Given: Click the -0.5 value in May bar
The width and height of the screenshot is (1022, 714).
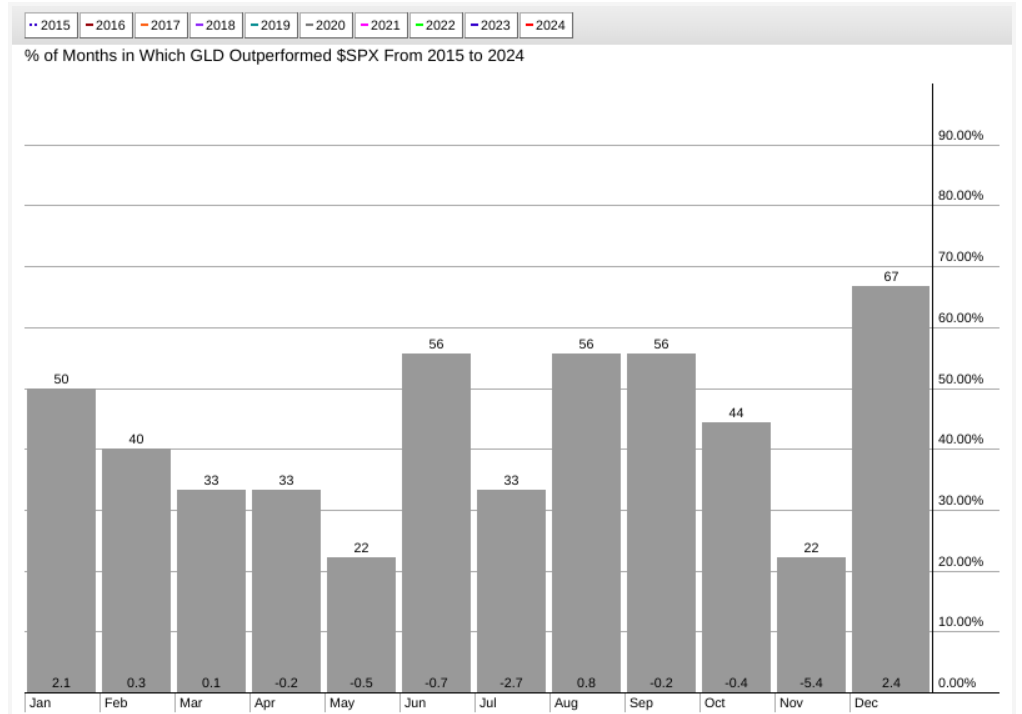Looking at the screenshot, I should click(361, 683).
